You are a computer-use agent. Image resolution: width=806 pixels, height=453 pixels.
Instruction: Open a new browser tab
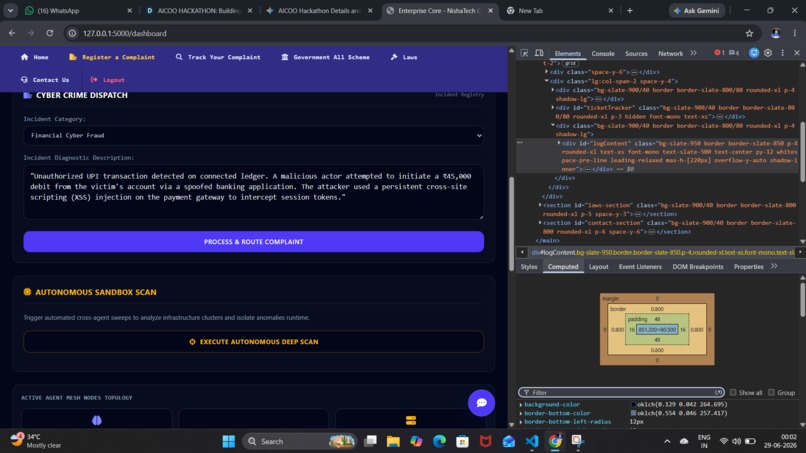[630, 10]
